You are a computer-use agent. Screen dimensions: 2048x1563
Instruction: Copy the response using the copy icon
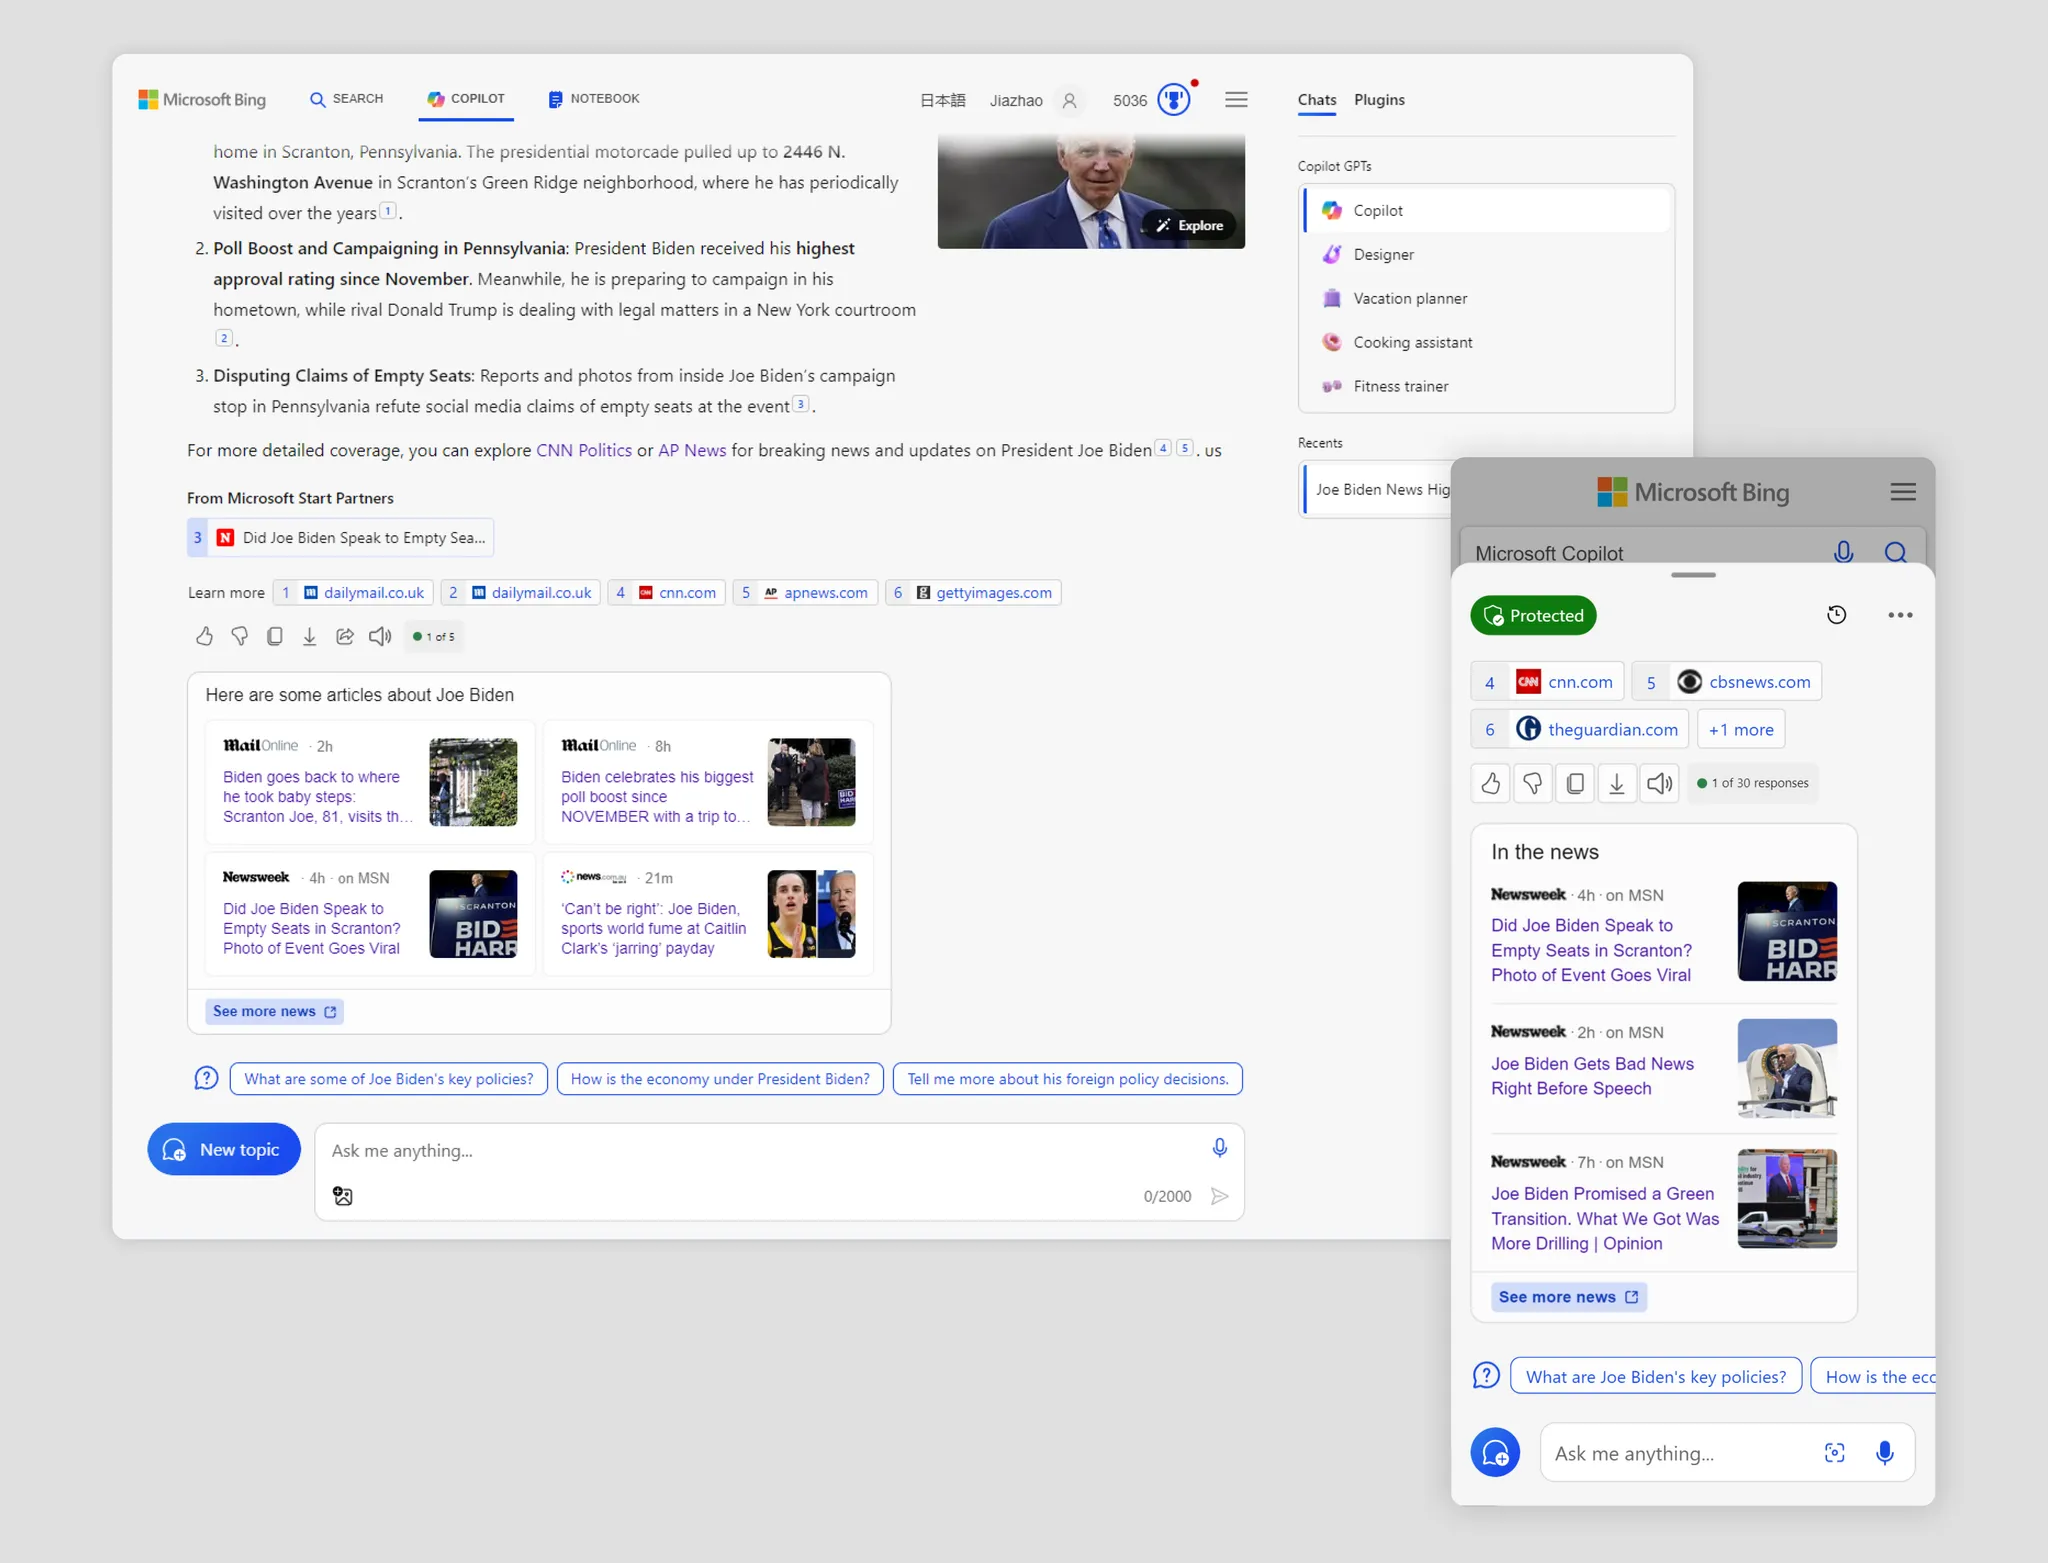[x=275, y=636]
